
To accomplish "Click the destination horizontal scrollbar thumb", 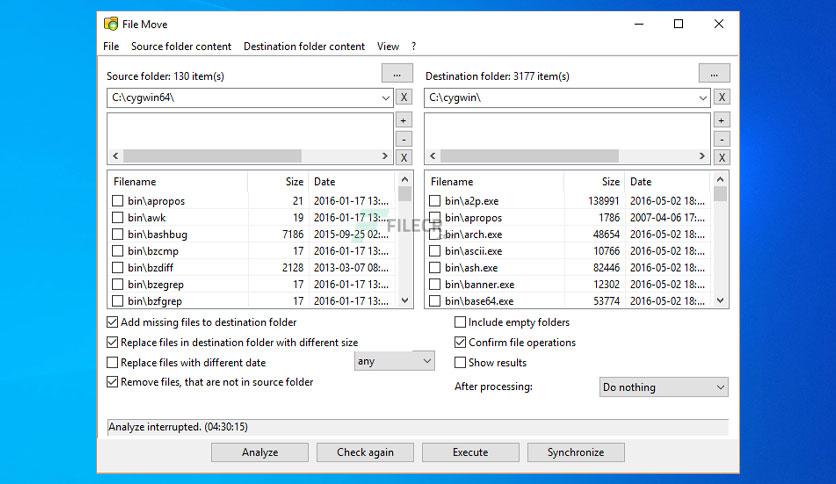I will coord(529,156).
